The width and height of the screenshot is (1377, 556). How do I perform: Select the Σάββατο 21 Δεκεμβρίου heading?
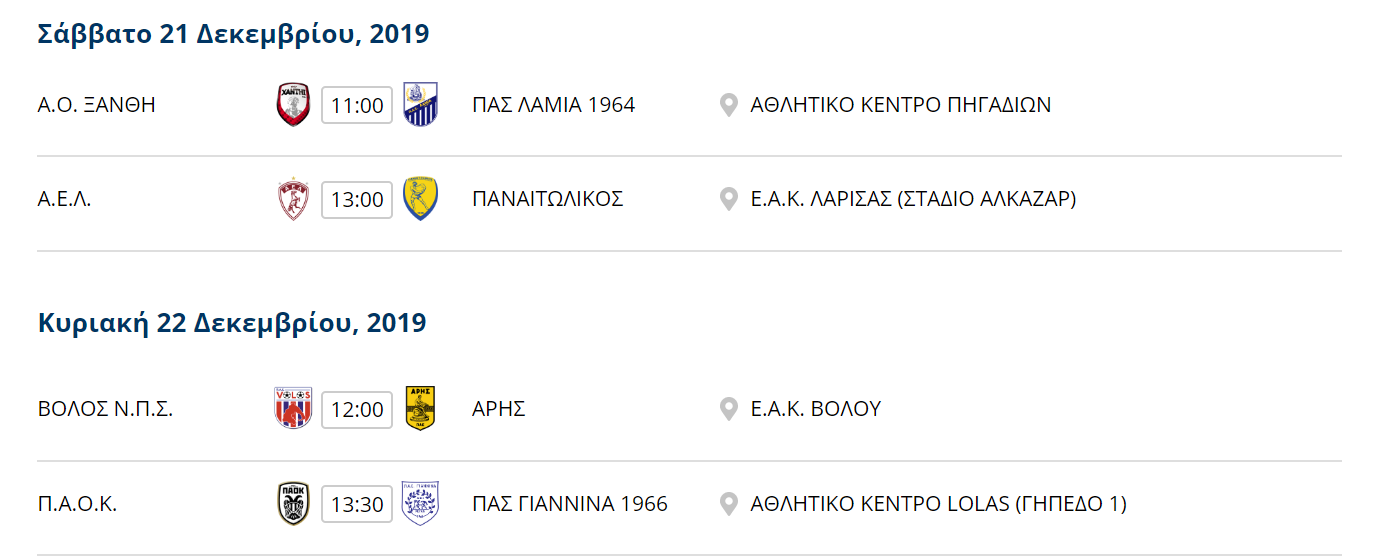tap(233, 34)
